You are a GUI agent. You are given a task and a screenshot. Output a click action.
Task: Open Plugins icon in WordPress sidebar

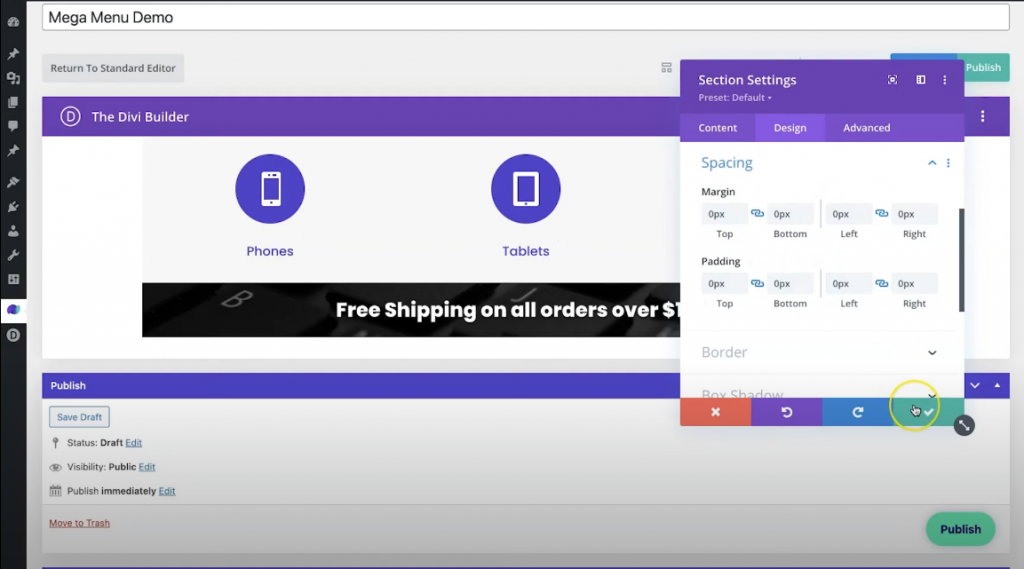pos(13,207)
